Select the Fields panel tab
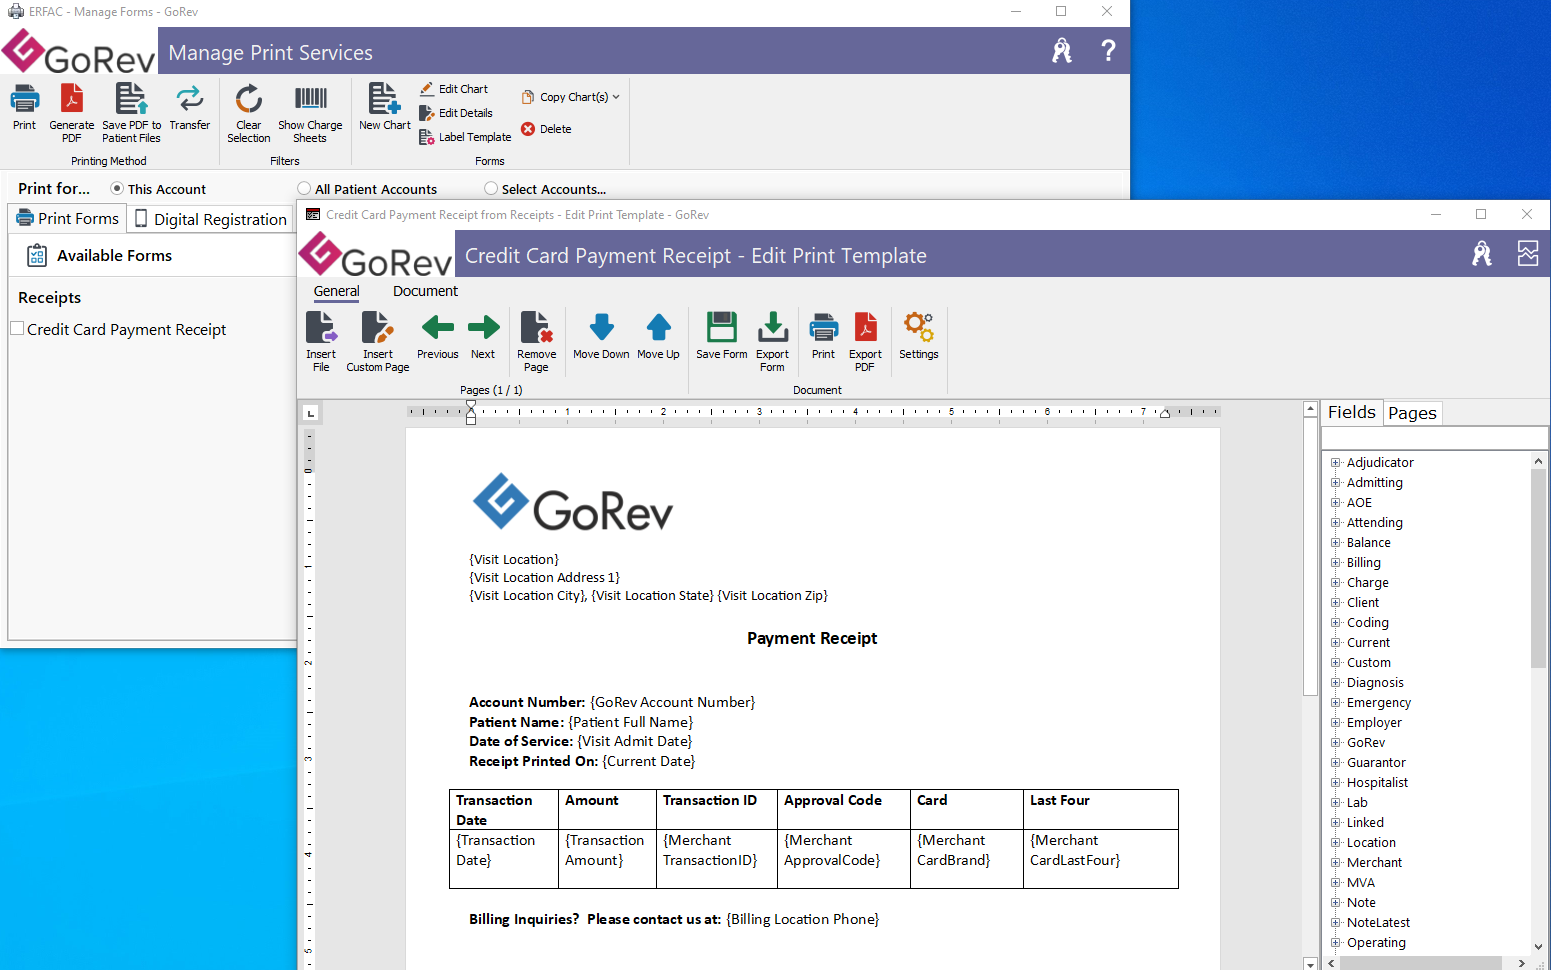This screenshot has width=1551, height=970. (x=1351, y=412)
